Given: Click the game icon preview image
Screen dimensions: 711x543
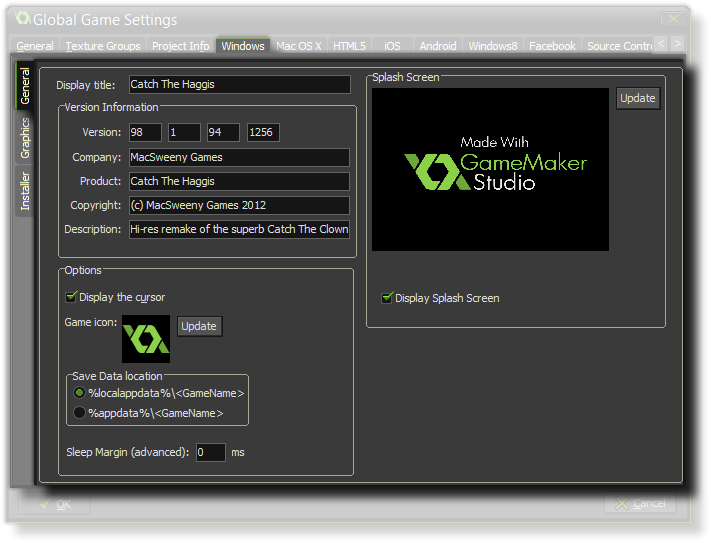Looking at the screenshot, I should [x=146, y=339].
